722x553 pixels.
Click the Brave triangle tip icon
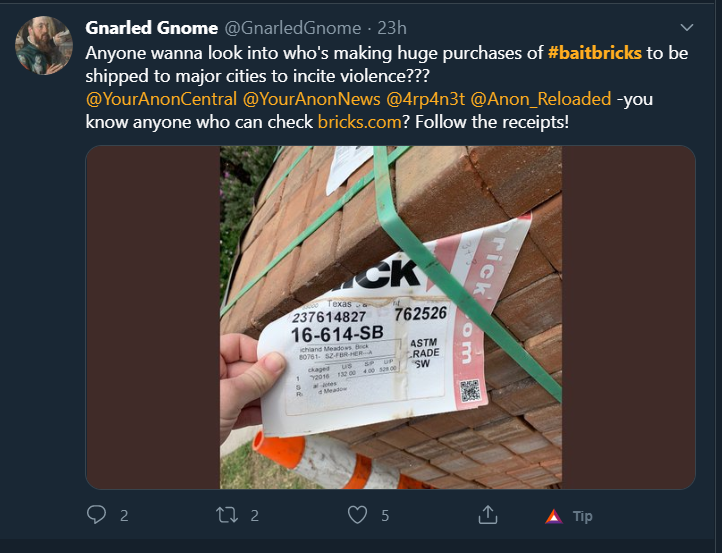click(x=554, y=517)
